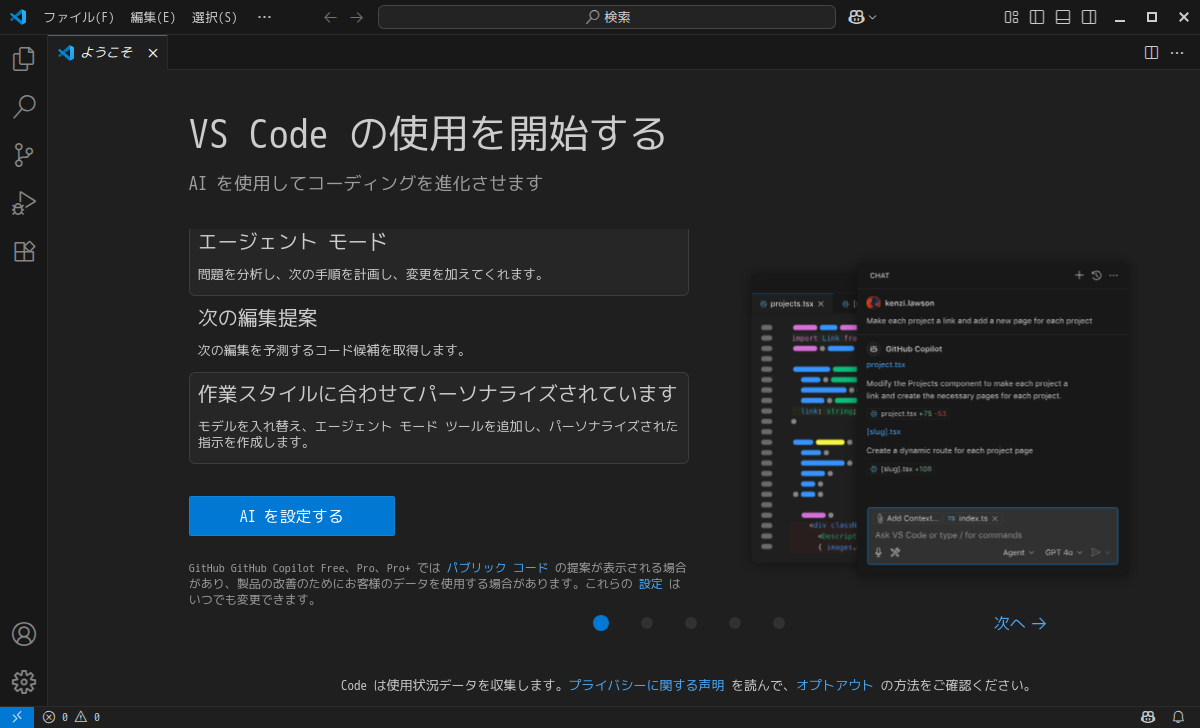Open Copilot status icon in status bar
The height and width of the screenshot is (728, 1200).
(x=1149, y=717)
